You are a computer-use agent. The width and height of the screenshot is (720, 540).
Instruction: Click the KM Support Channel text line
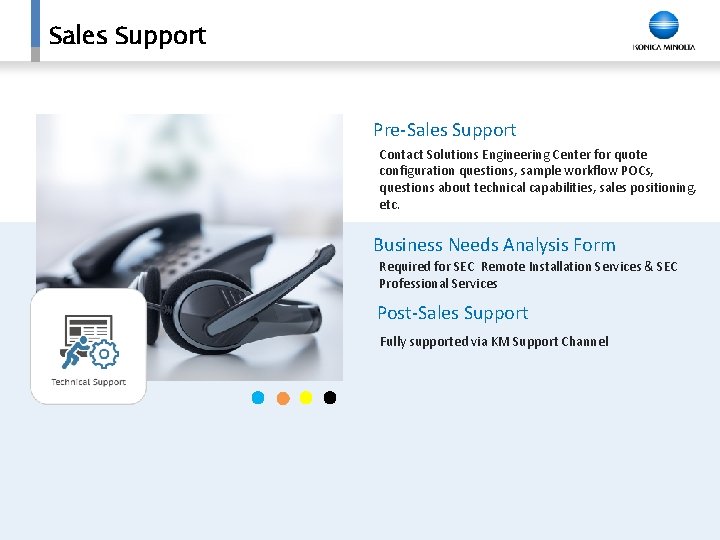click(x=494, y=342)
